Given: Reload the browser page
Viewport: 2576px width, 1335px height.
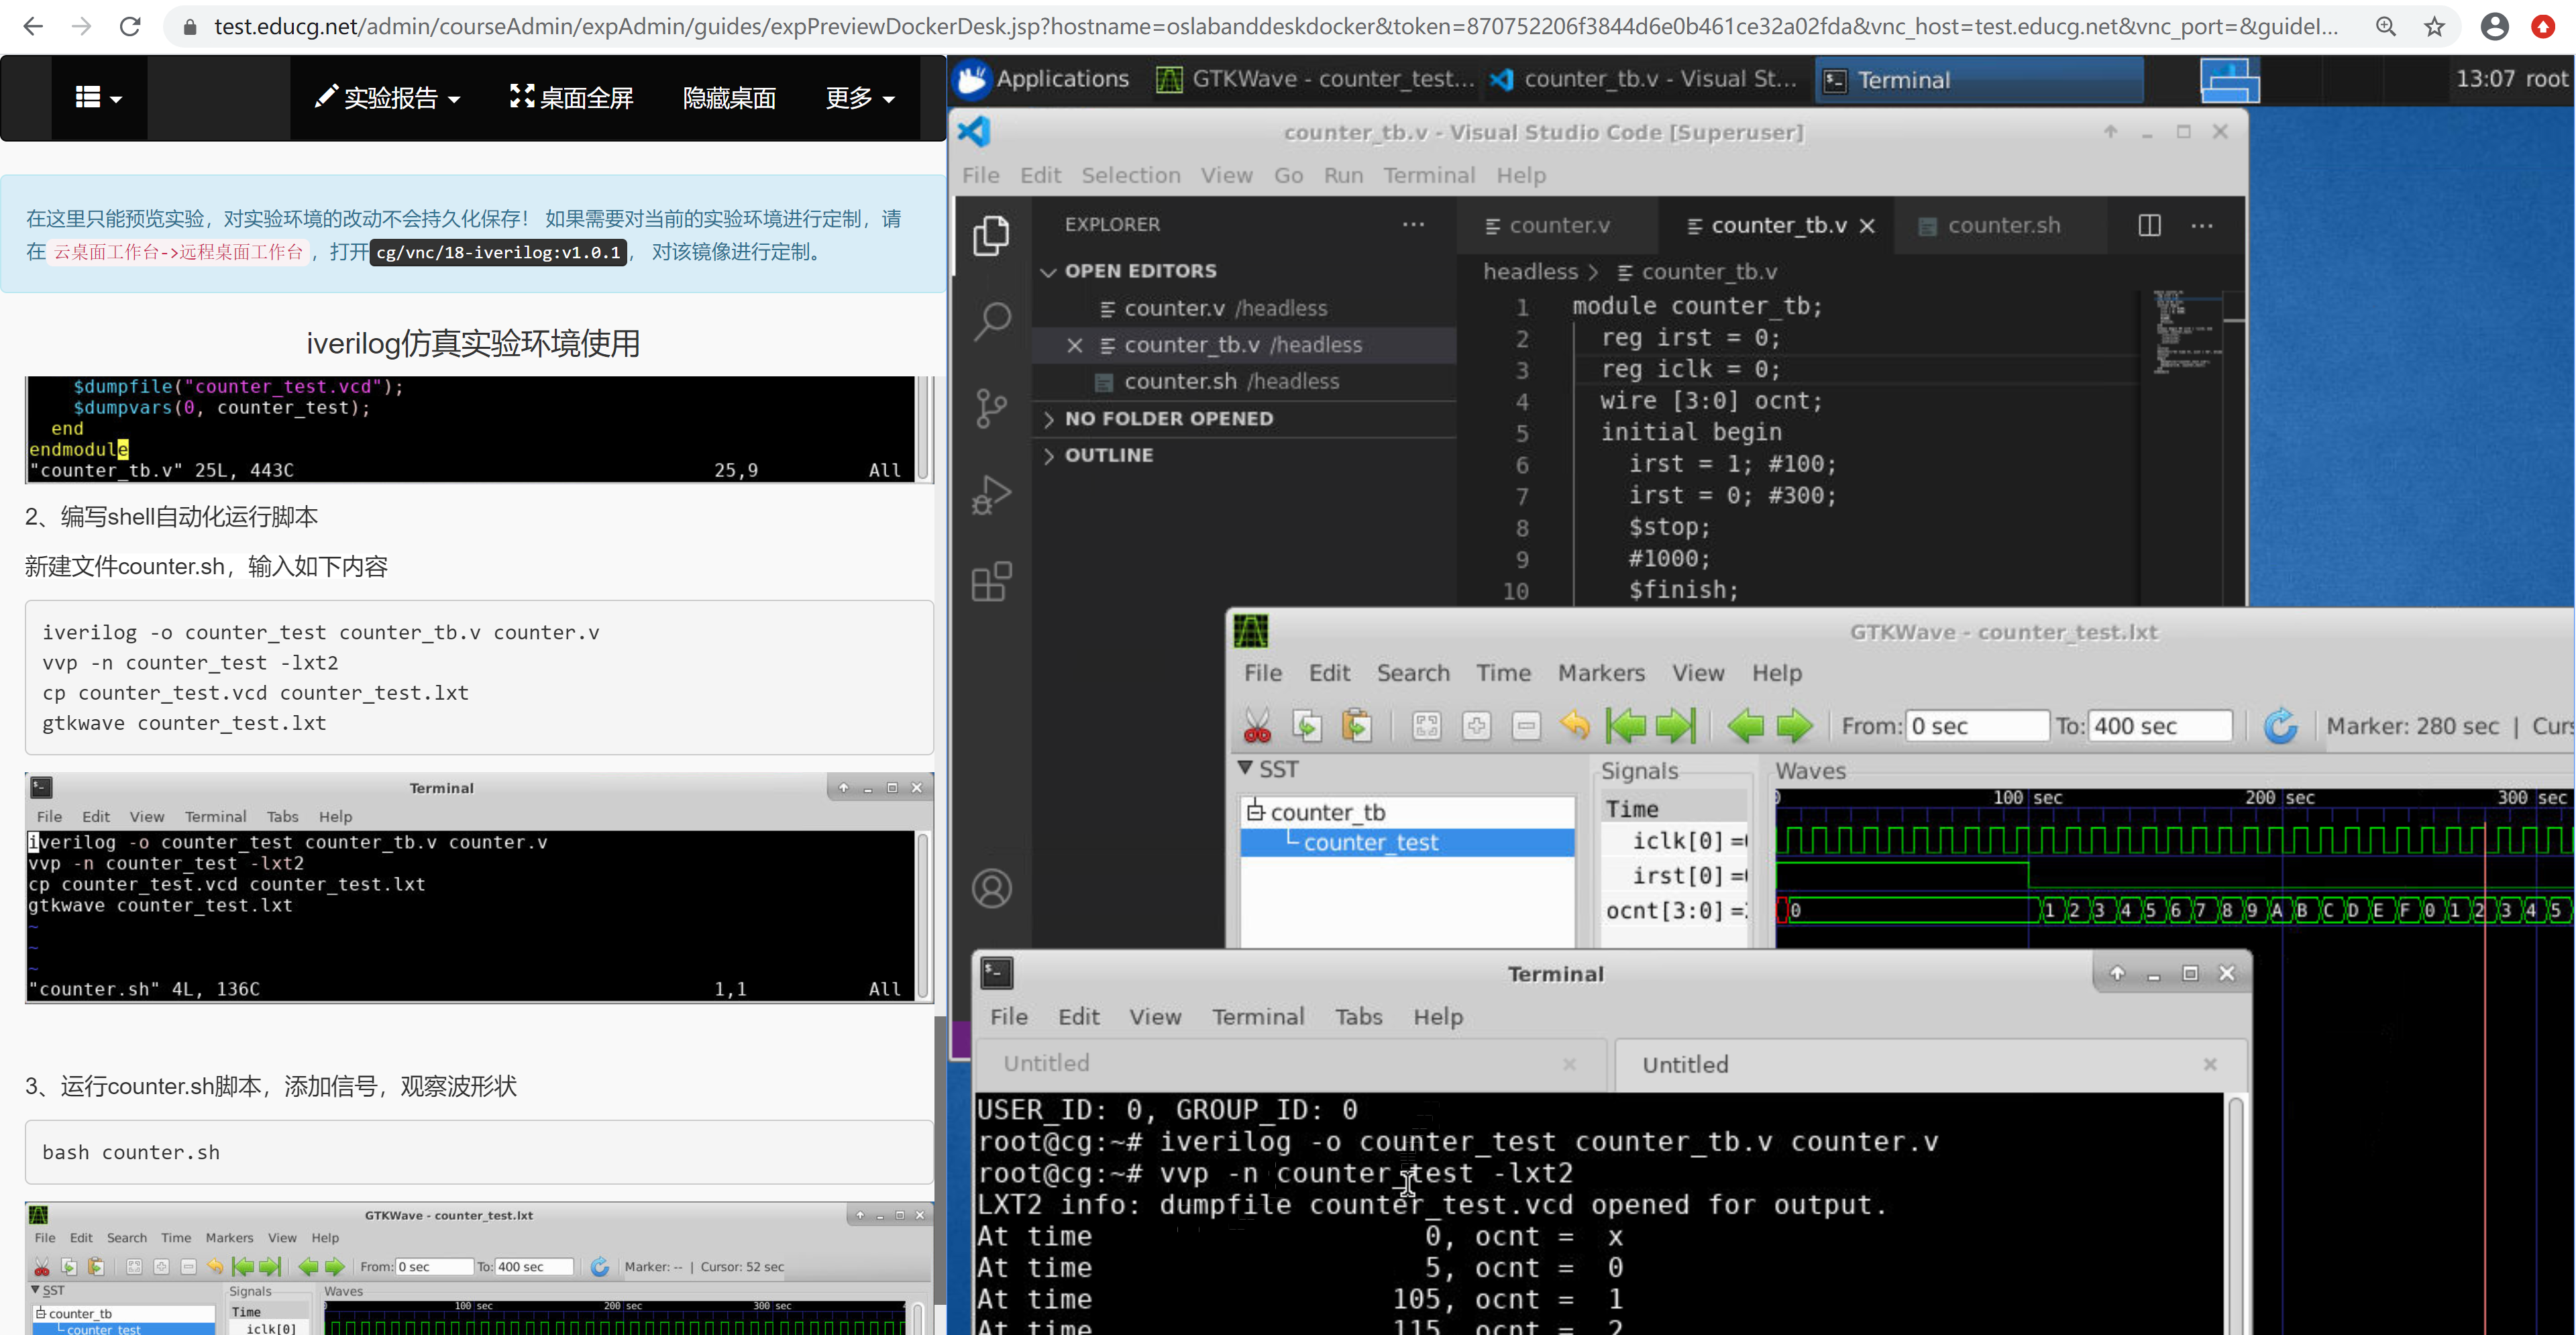Looking at the screenshot, I should coord(130,26).
